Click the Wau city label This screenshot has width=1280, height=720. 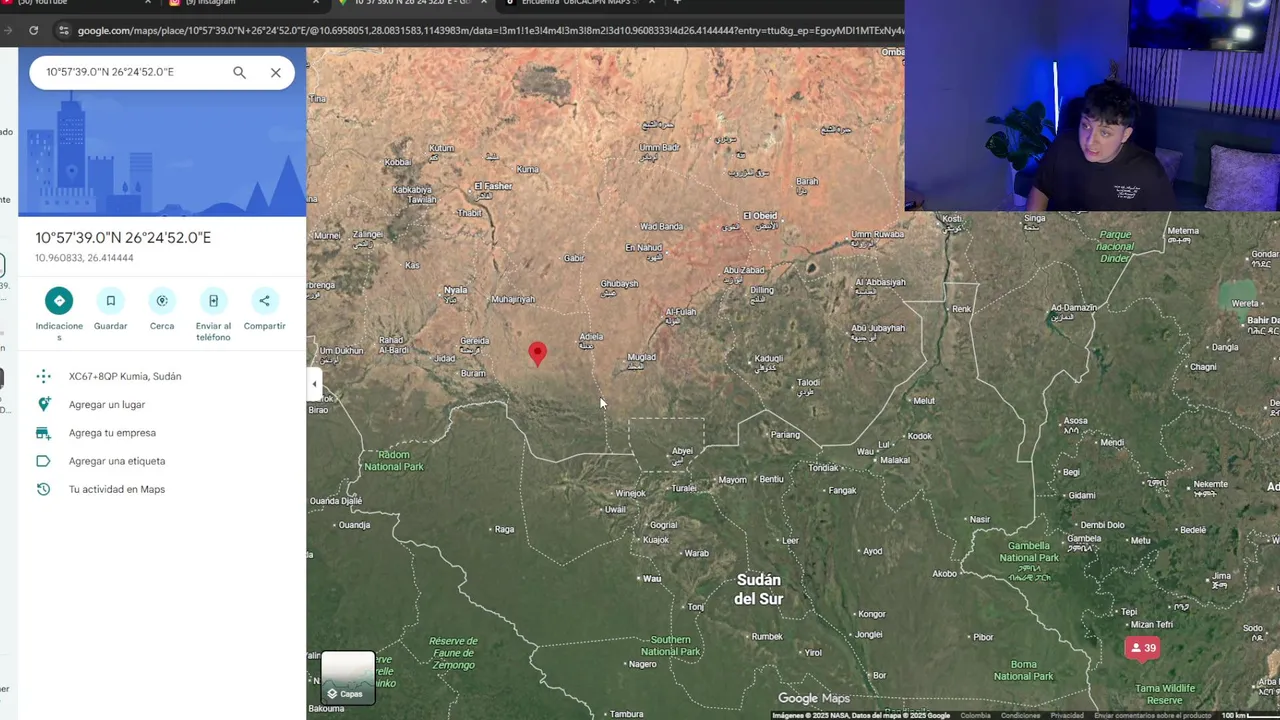pos(652,579)
